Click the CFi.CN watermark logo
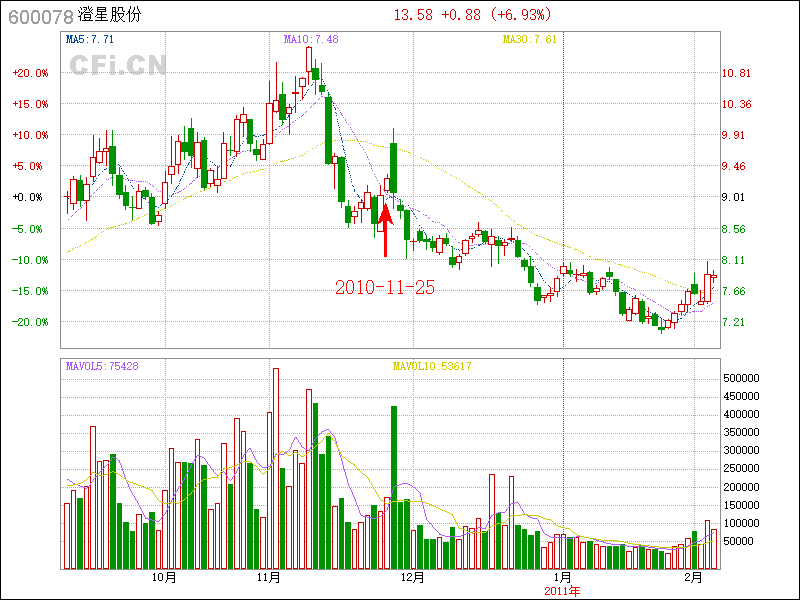 pos(118,65)
